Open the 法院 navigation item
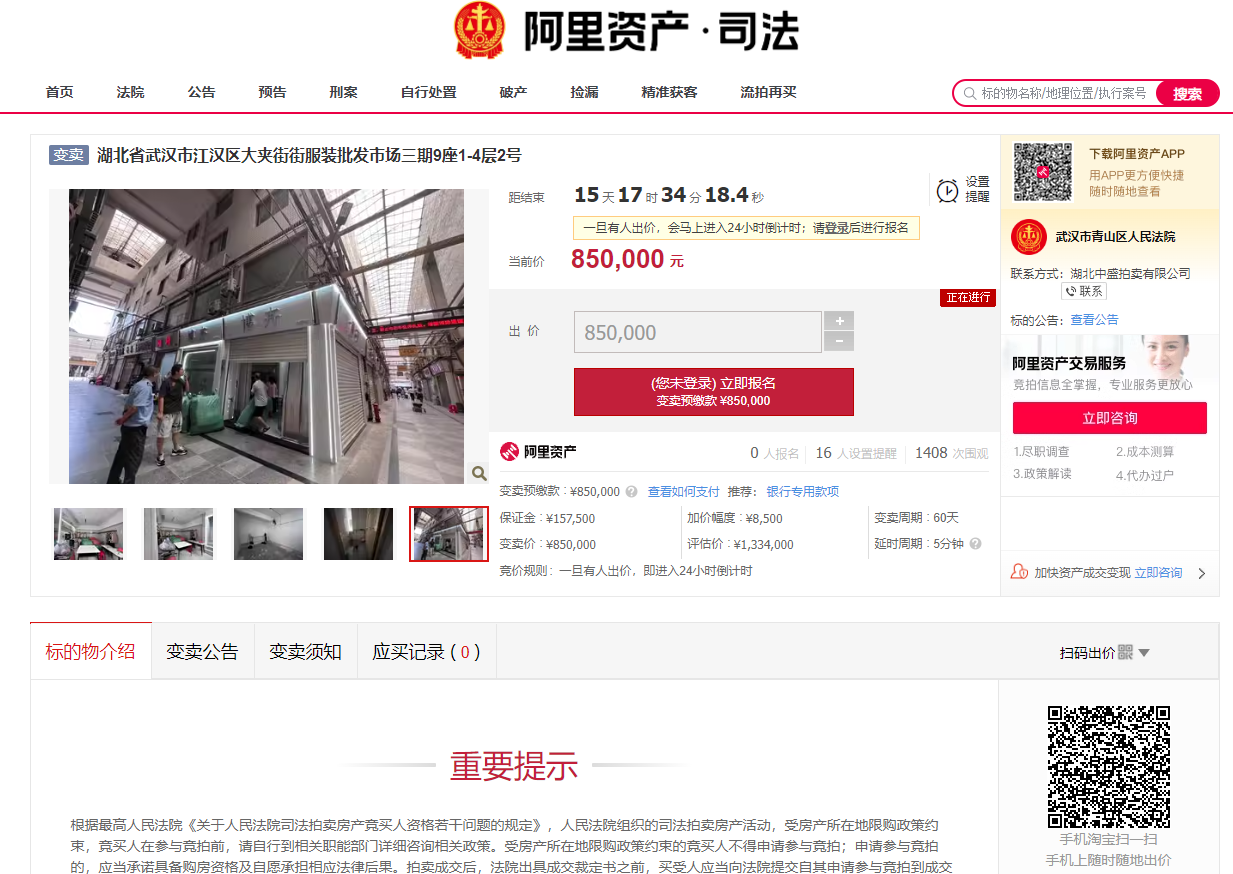The height and width of the screenshot is (874, 1233). pyautogui.click(x=130, y=92)
